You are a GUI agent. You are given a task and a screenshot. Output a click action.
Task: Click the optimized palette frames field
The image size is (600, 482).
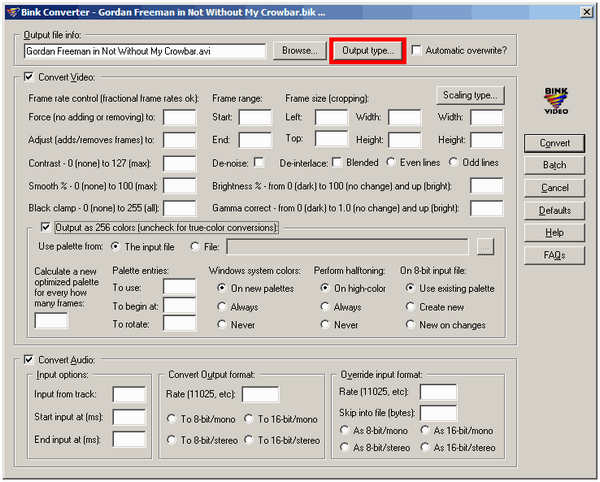tap(51, 321)
